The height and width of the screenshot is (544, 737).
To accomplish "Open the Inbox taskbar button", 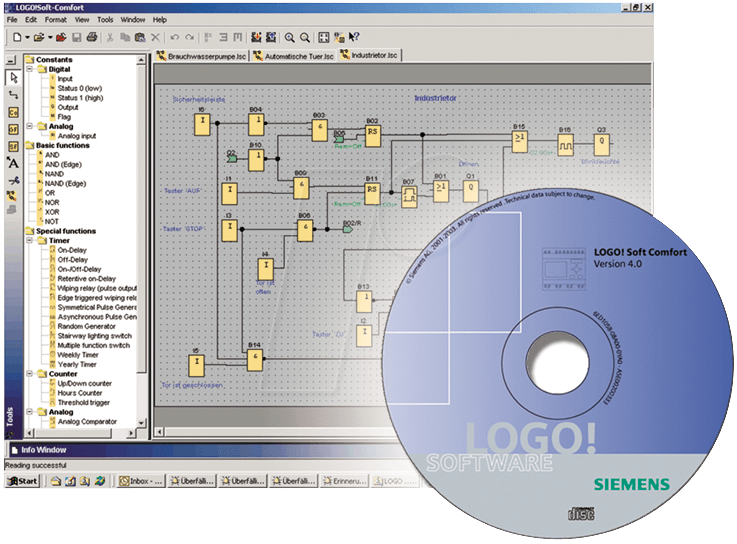I will [x=141, y=481].
